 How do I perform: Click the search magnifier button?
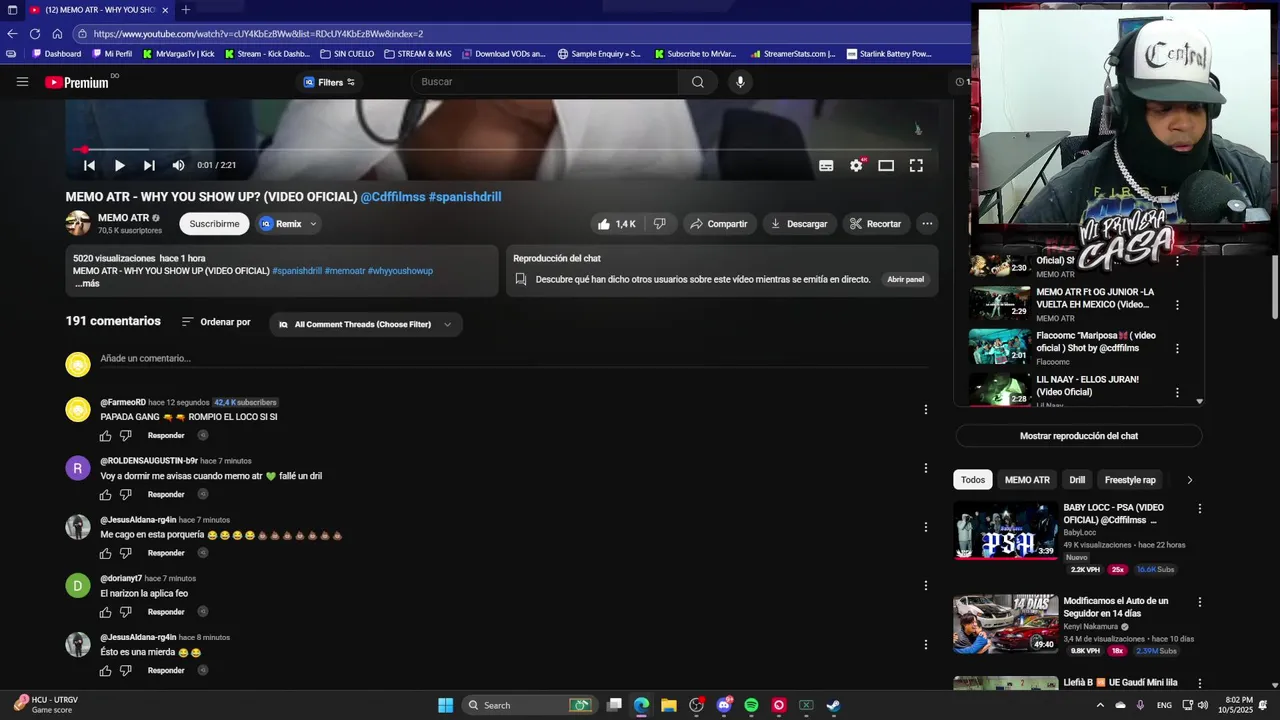pos(698,82)
